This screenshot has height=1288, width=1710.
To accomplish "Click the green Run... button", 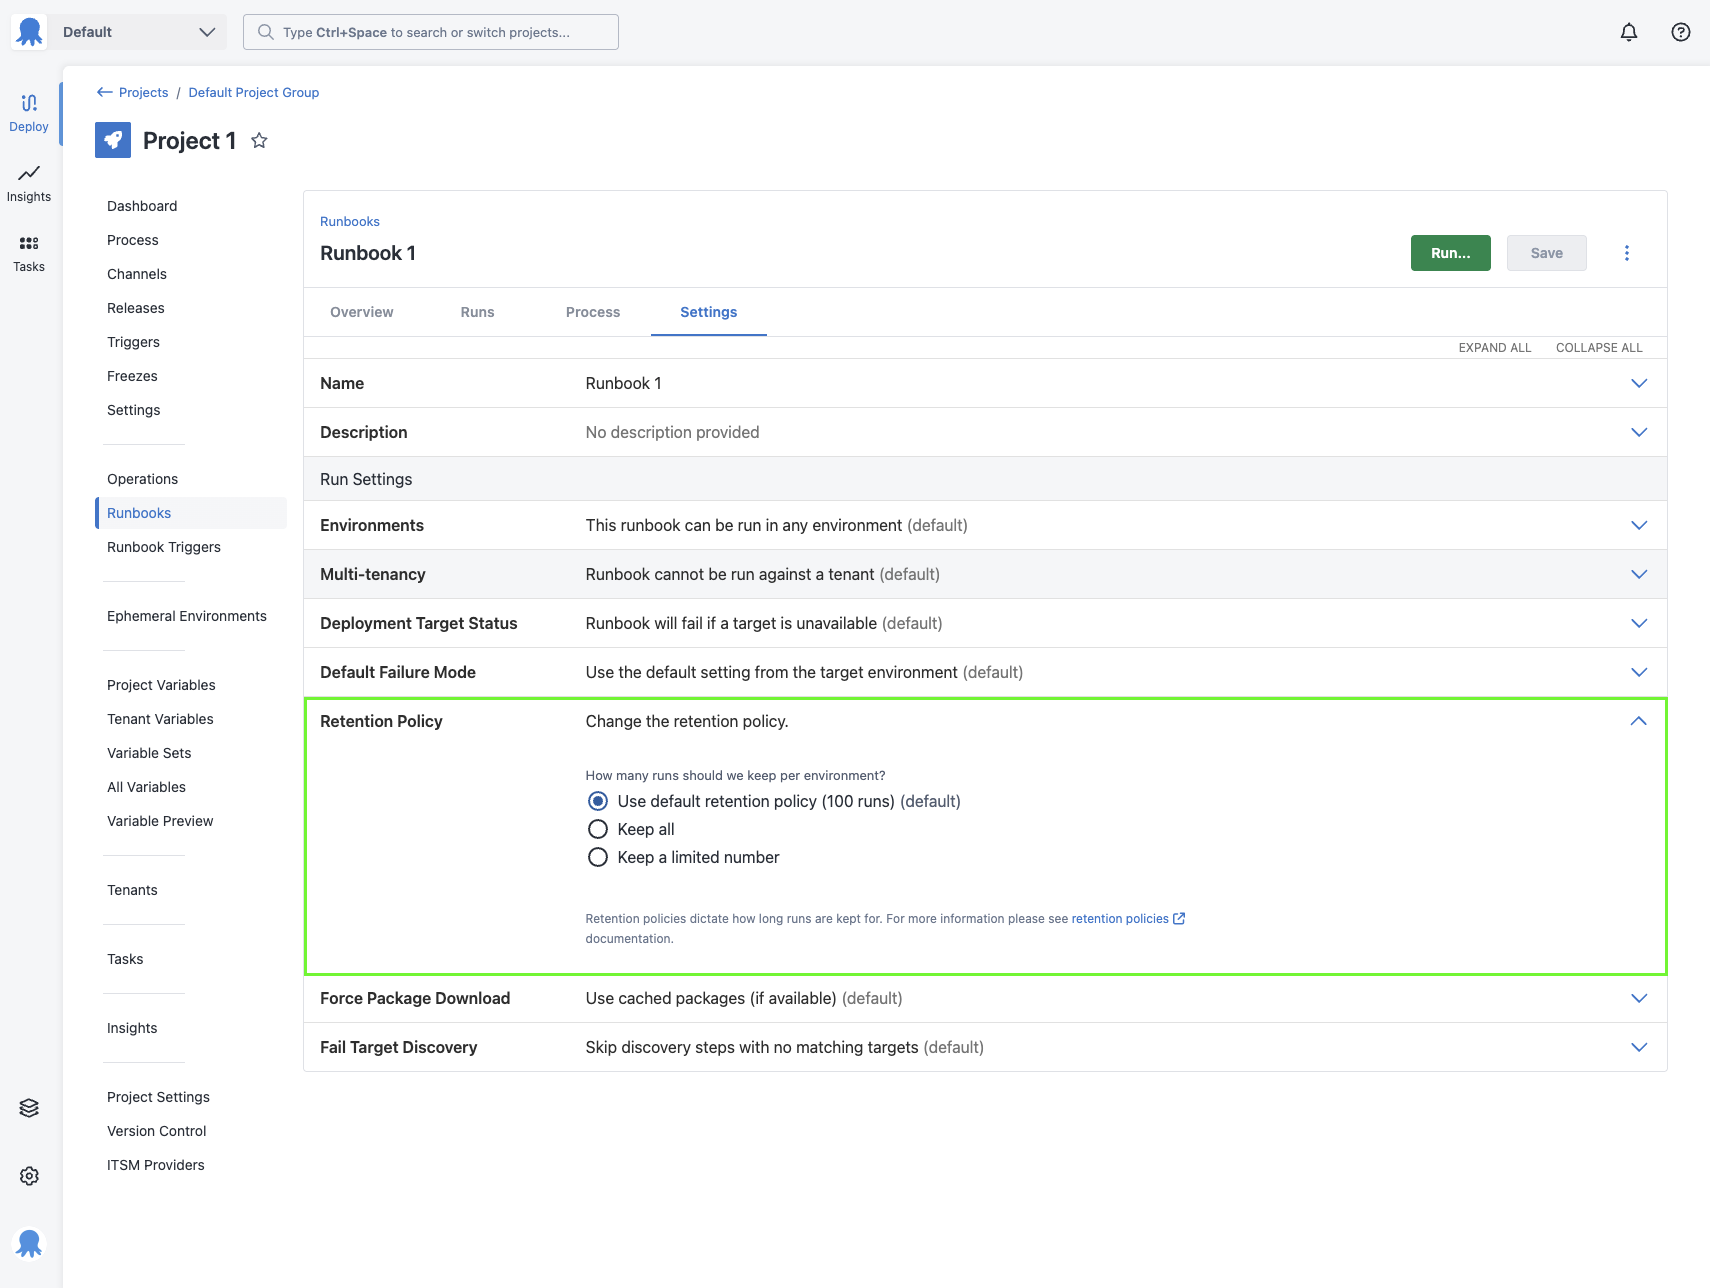I will pos(1450,253).
